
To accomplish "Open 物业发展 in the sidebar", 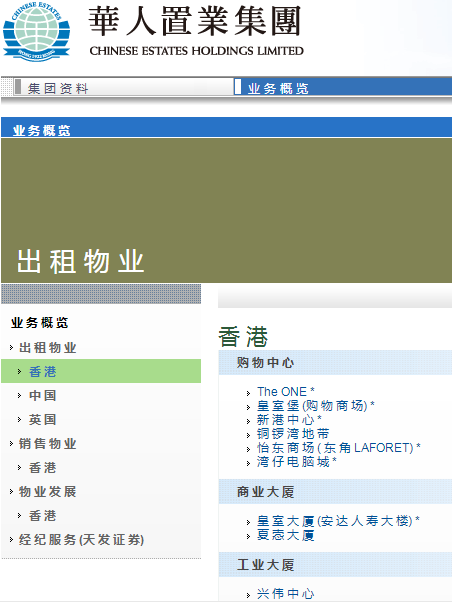I will [48, 491].
